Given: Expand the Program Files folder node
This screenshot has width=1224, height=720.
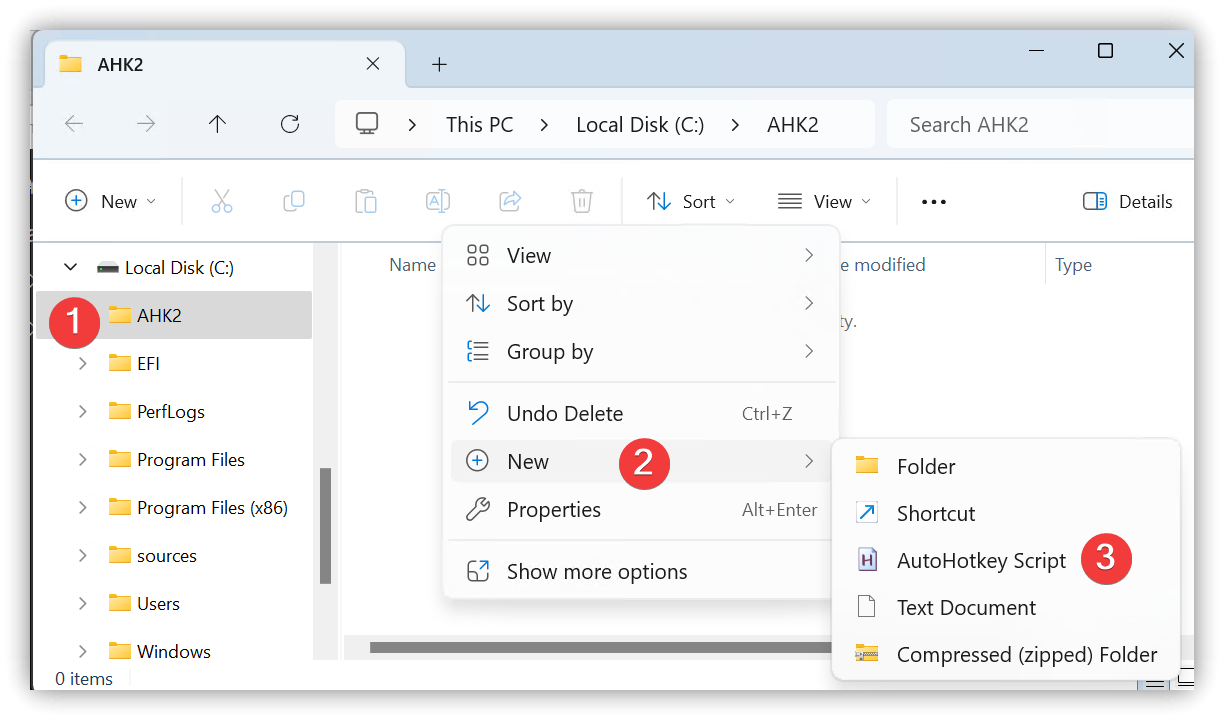Looking at the screenshot, I should 82,460.
